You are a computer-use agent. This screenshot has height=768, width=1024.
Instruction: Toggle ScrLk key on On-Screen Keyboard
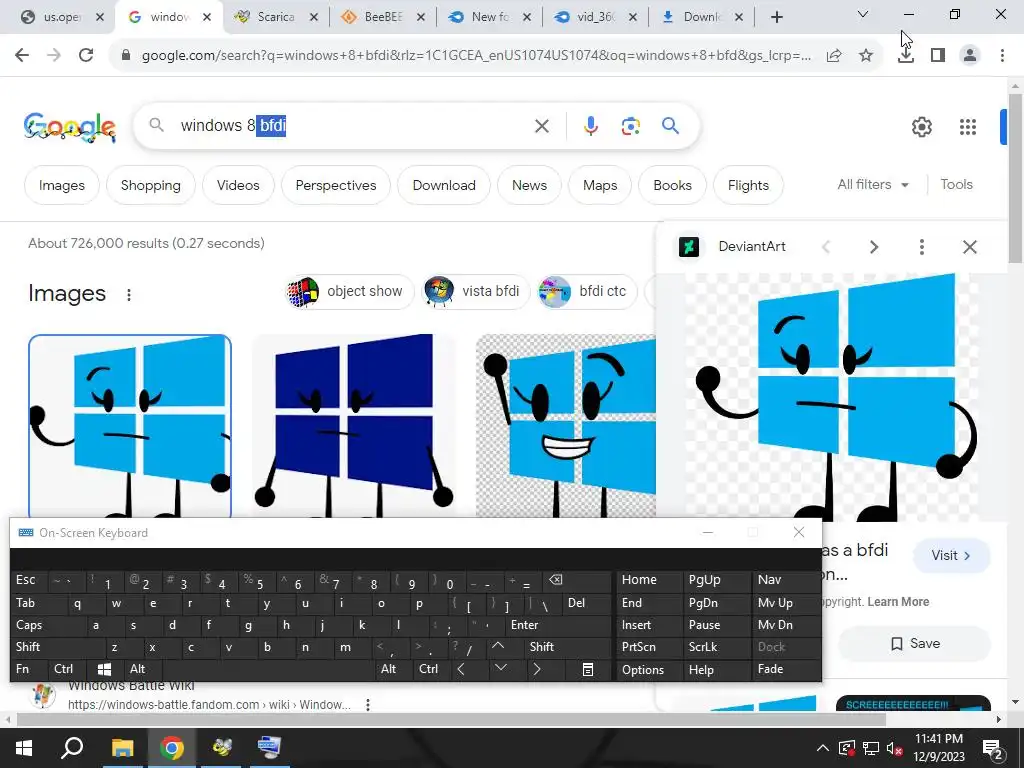click(x=716, y=647)
